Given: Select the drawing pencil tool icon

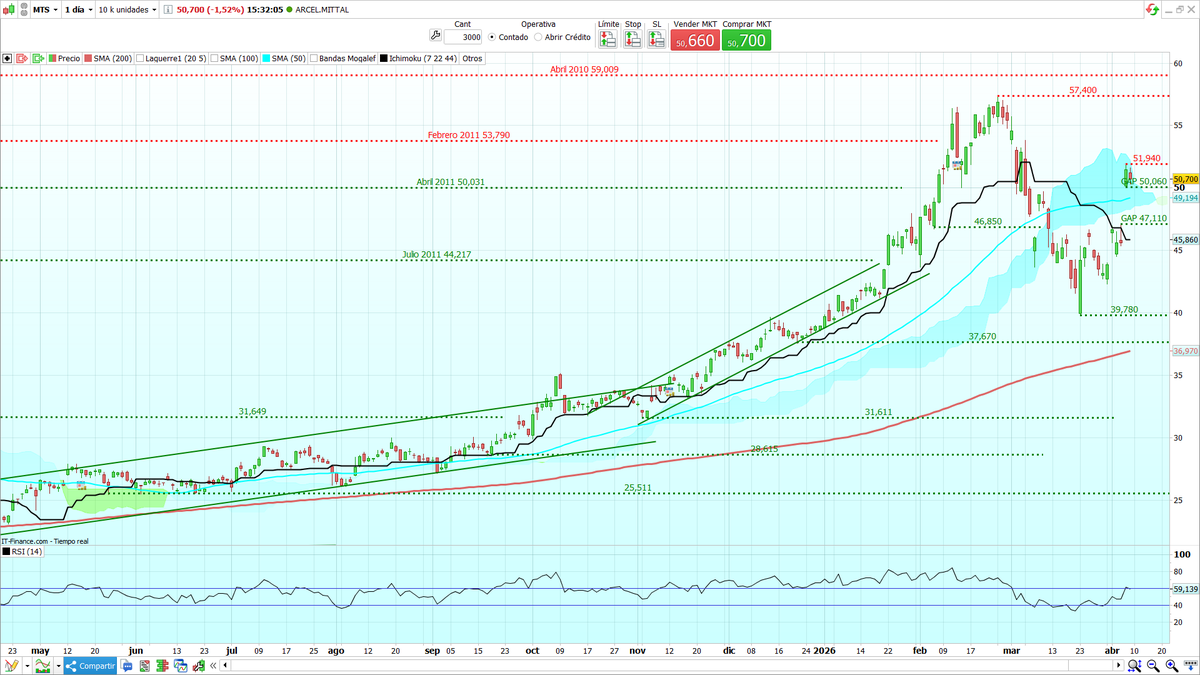Looking at the screenshot, I should click(13, 665).
